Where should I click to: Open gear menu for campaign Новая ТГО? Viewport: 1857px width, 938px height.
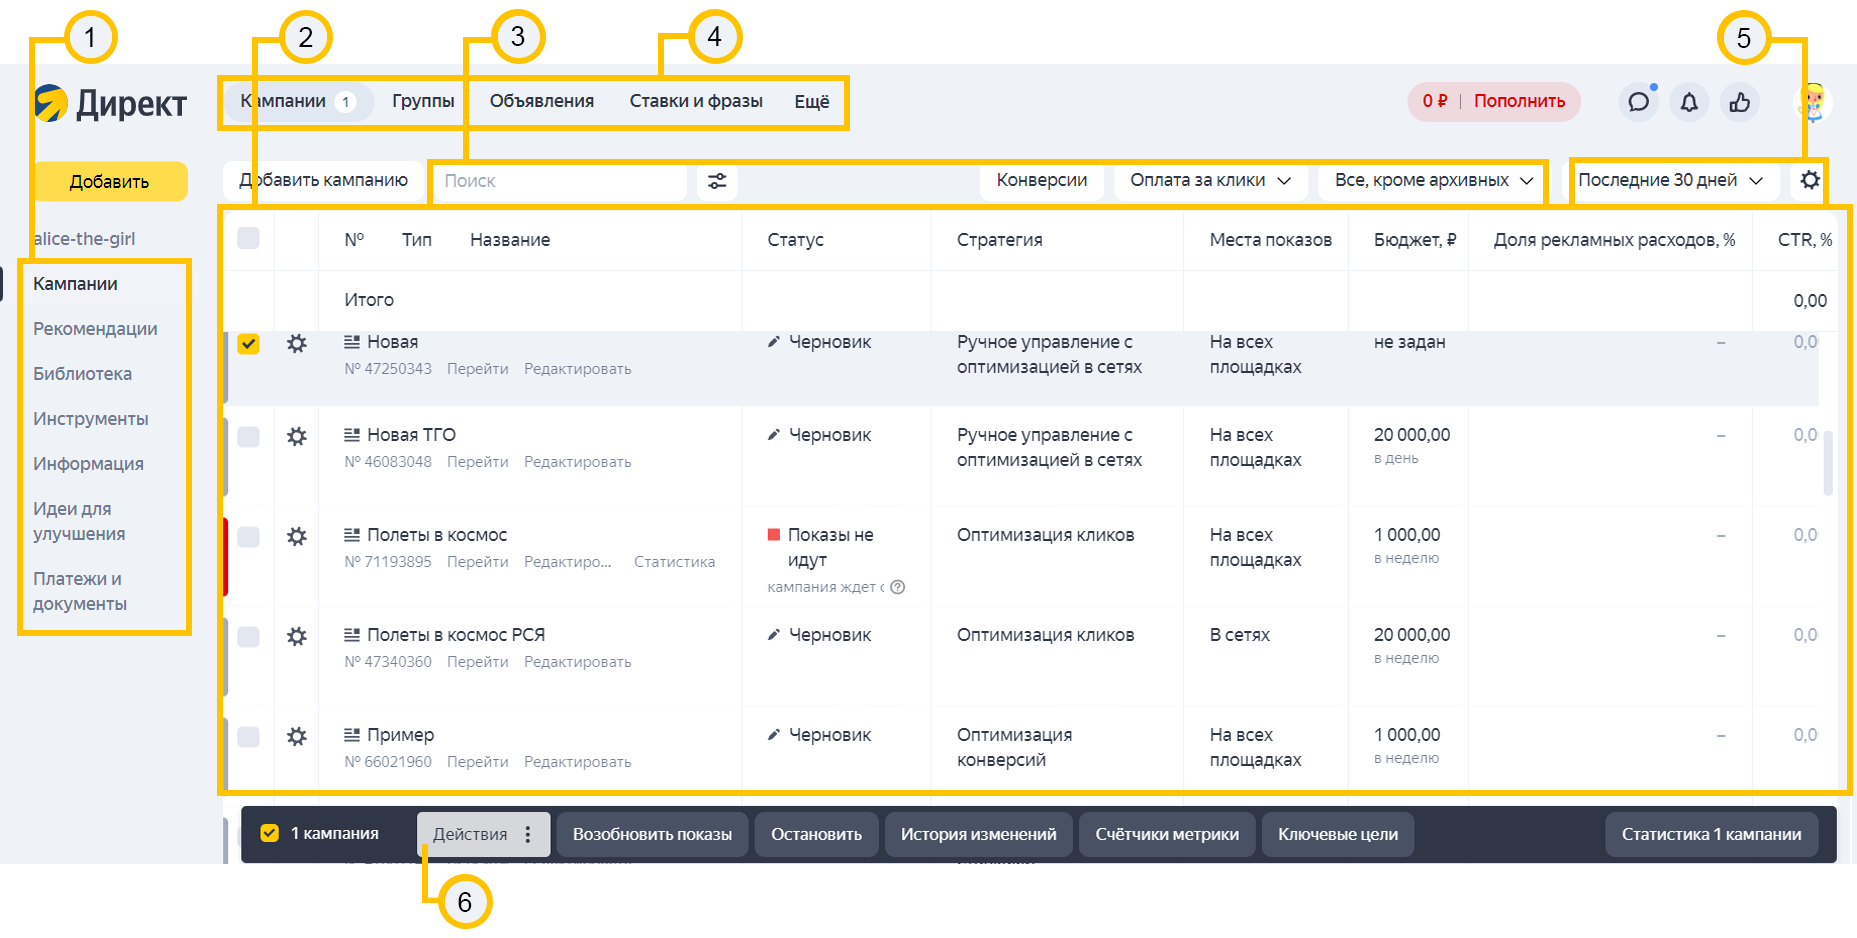297,436
